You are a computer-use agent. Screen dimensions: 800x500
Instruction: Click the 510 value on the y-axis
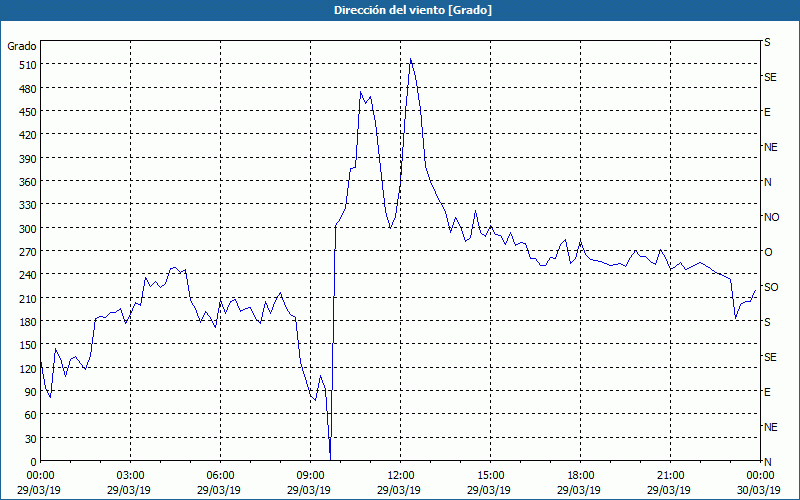click(x=28, y=65)
